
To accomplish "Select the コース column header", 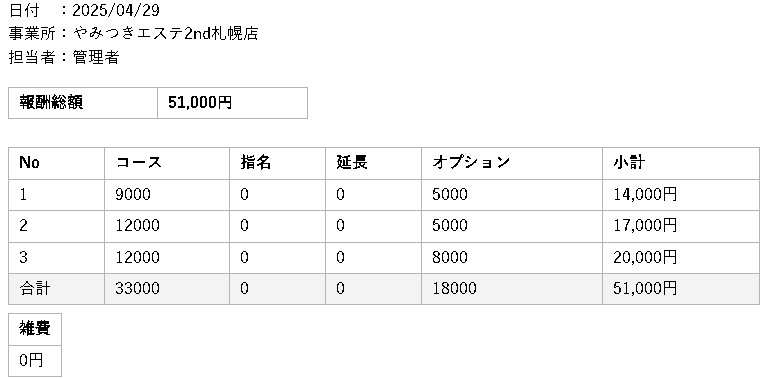I will pyautogui.click(x=167, y=163).
